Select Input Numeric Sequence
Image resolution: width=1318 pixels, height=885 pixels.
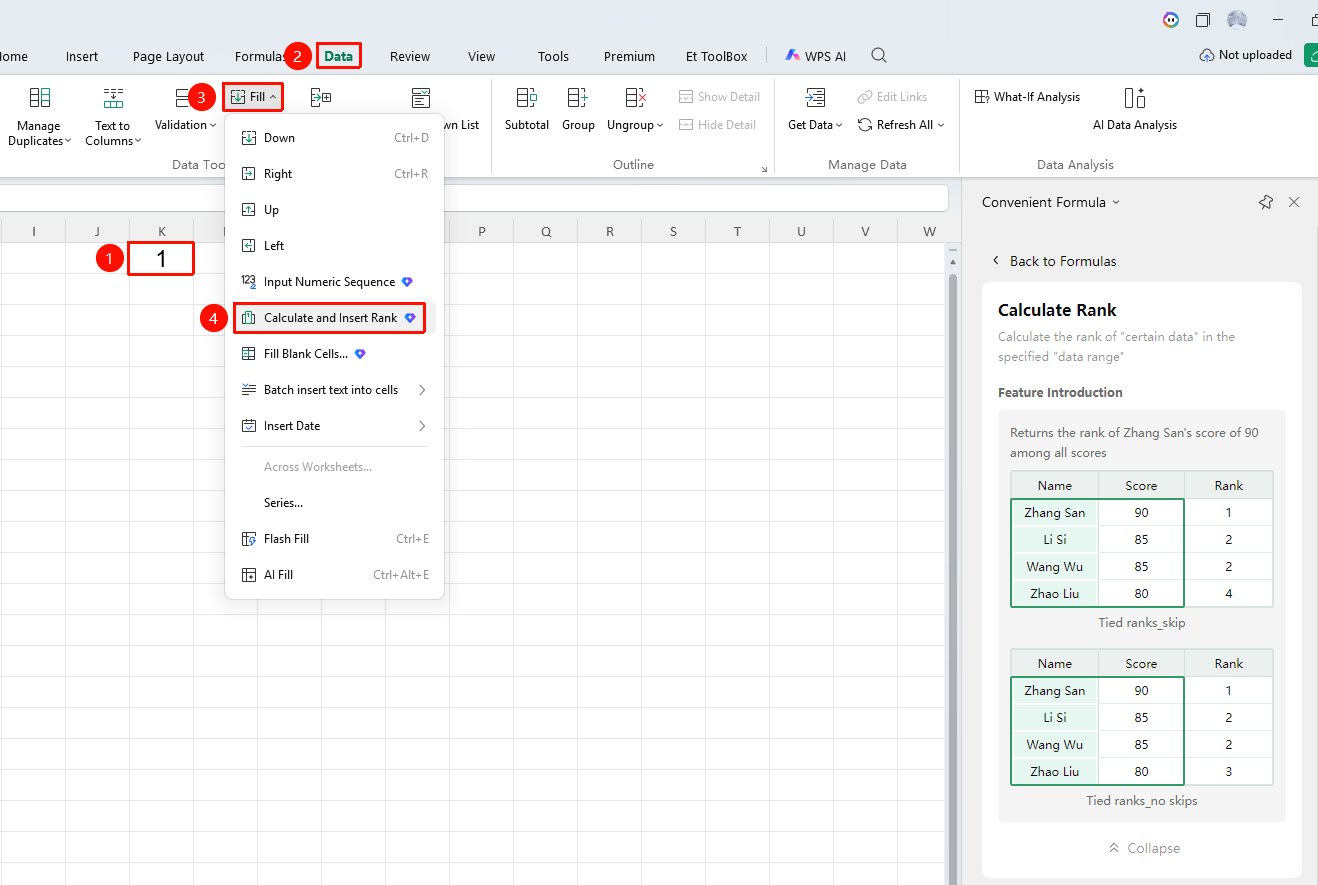335,282
